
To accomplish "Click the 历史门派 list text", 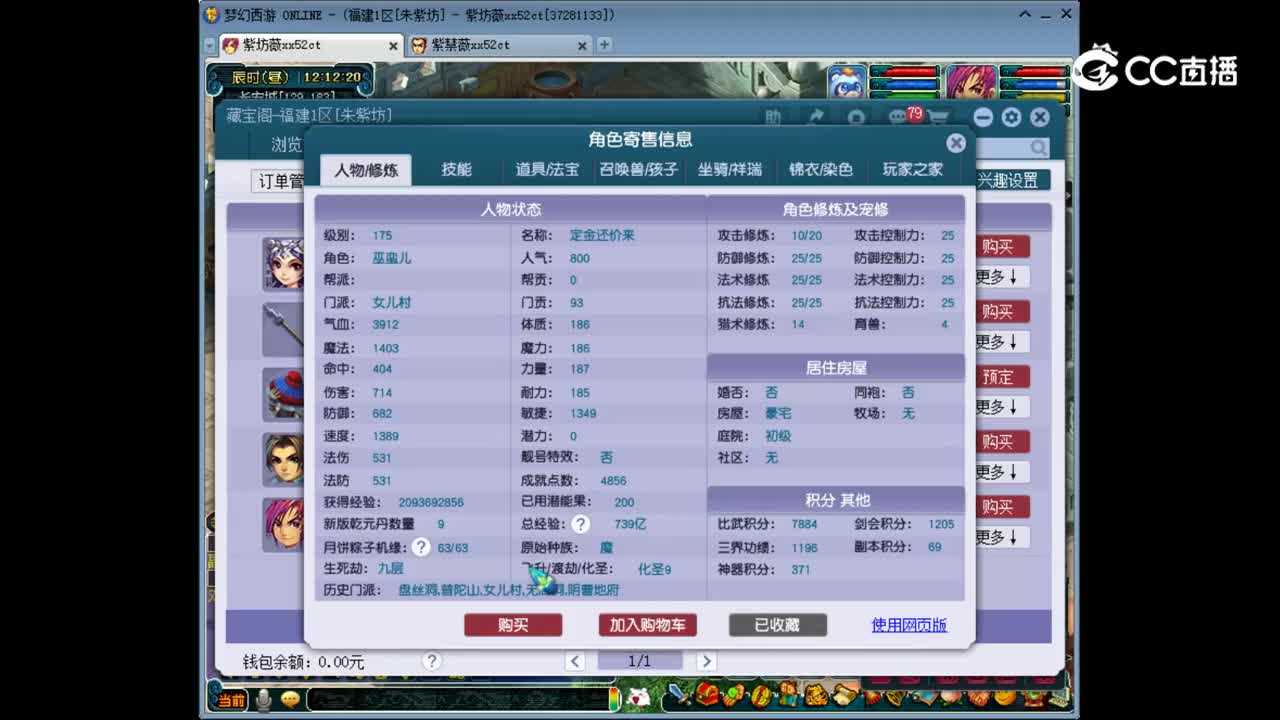I will [x=508, y=590].
